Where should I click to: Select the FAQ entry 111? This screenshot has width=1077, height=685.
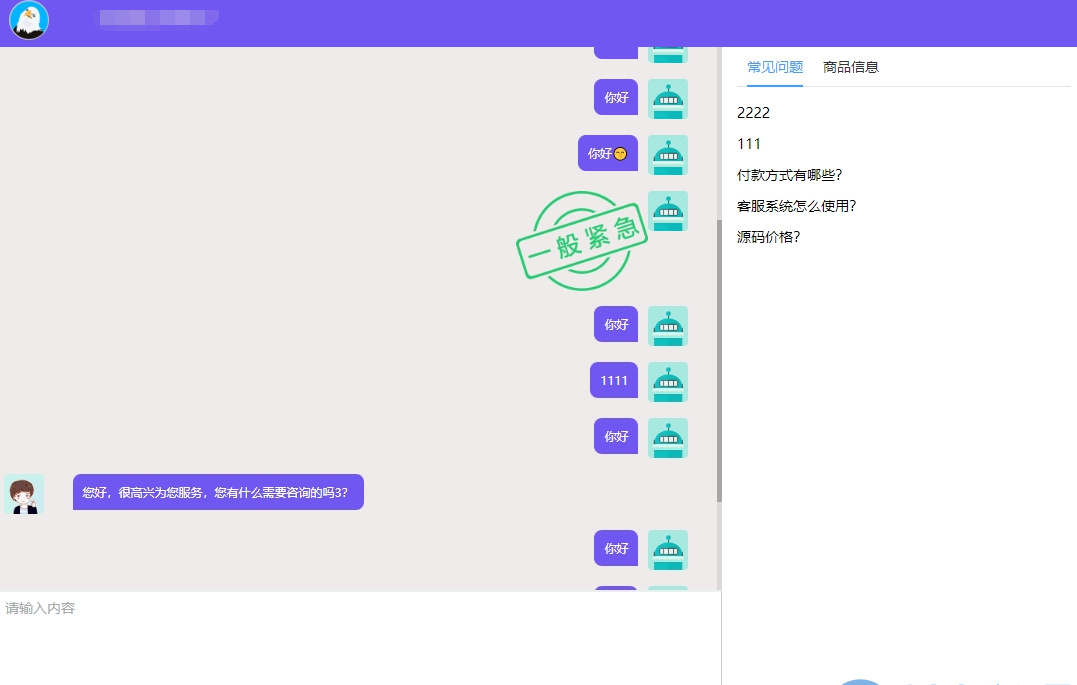click(749, 144)
